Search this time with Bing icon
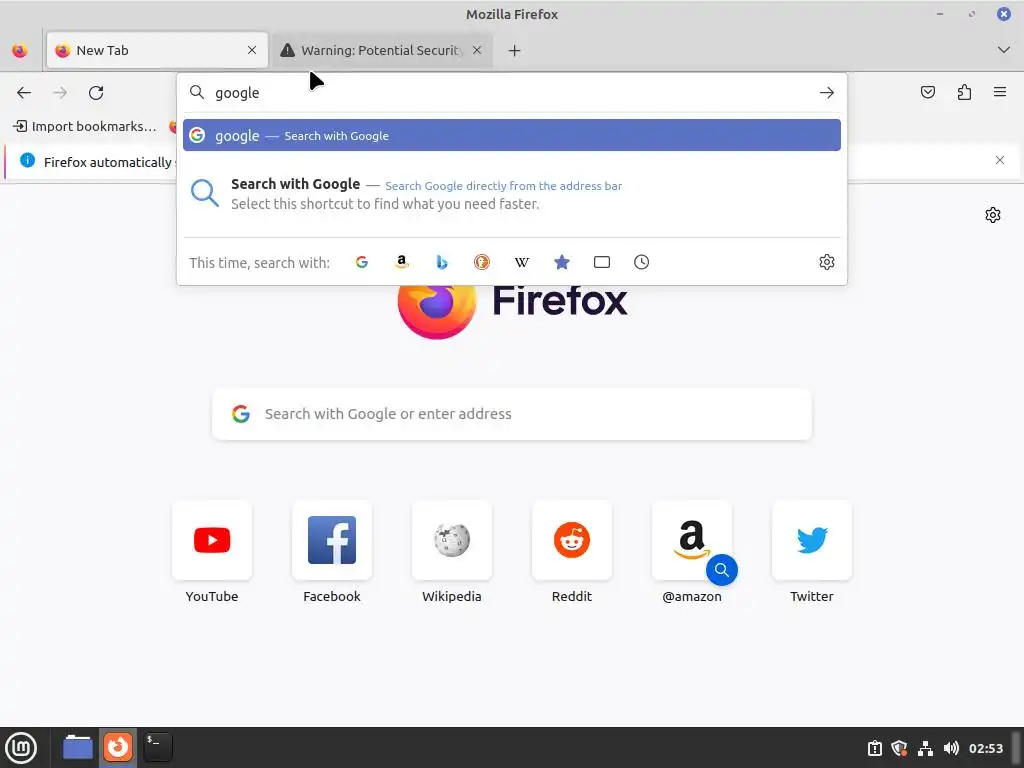This screenshot has height=768, width=1024. click(442, 262)
